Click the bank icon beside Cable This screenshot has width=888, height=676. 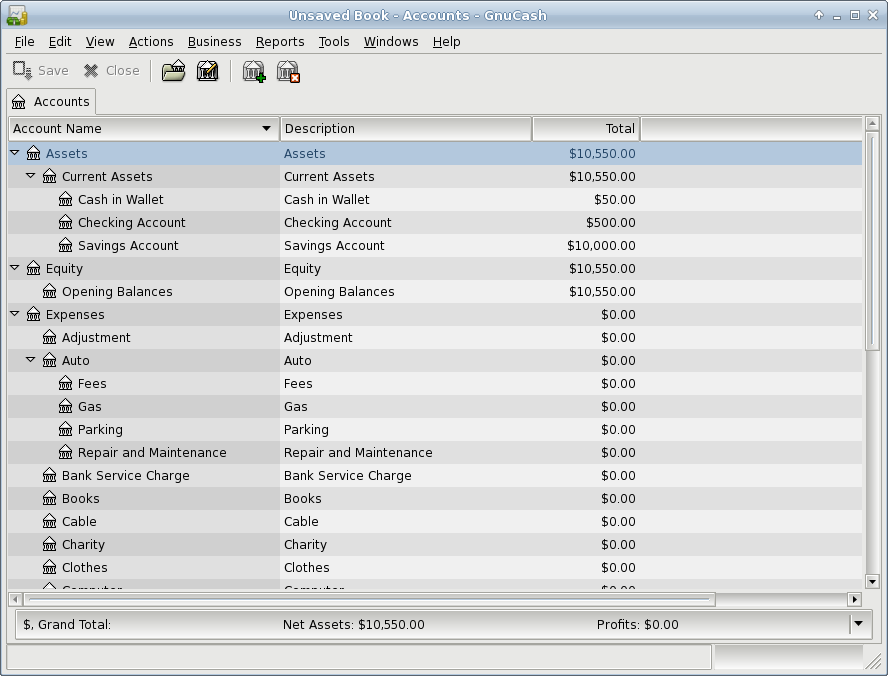[x=49, y=521]
